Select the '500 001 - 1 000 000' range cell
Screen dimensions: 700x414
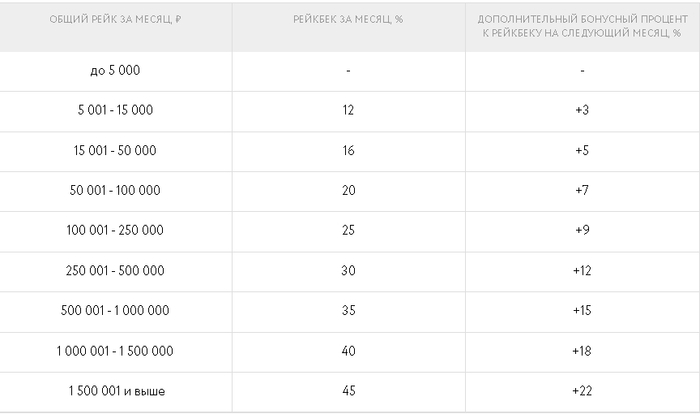pos(115,310)
